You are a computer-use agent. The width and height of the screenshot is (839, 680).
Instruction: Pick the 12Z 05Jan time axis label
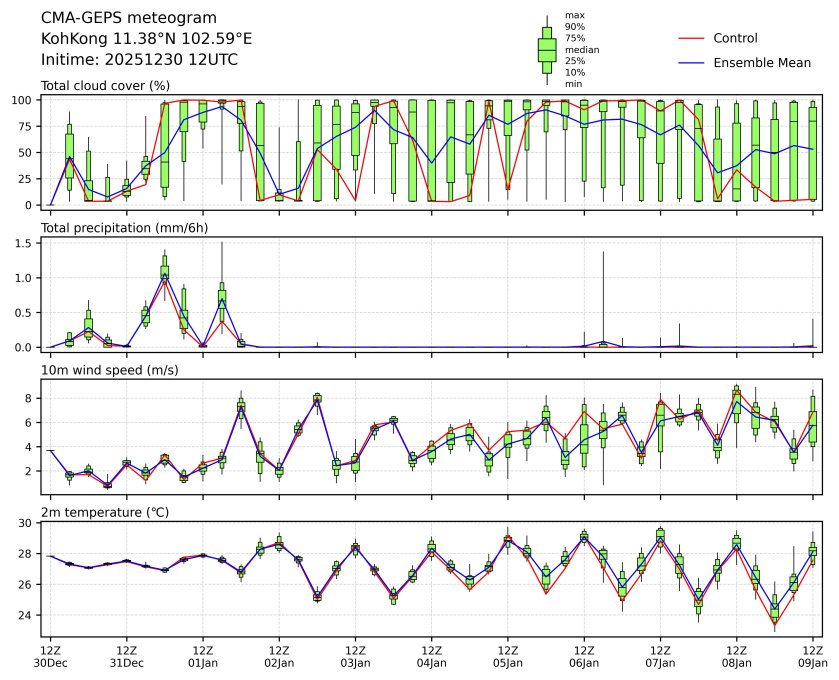pos(508,655)
